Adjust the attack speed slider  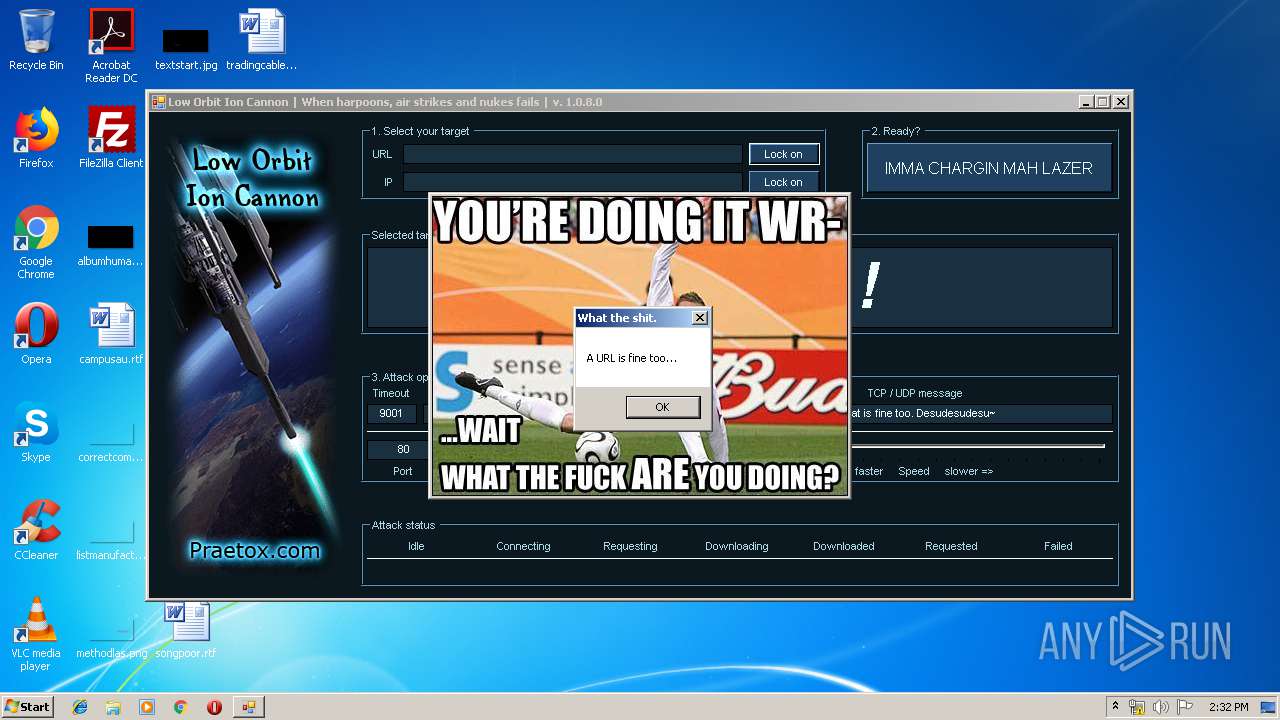976,447
